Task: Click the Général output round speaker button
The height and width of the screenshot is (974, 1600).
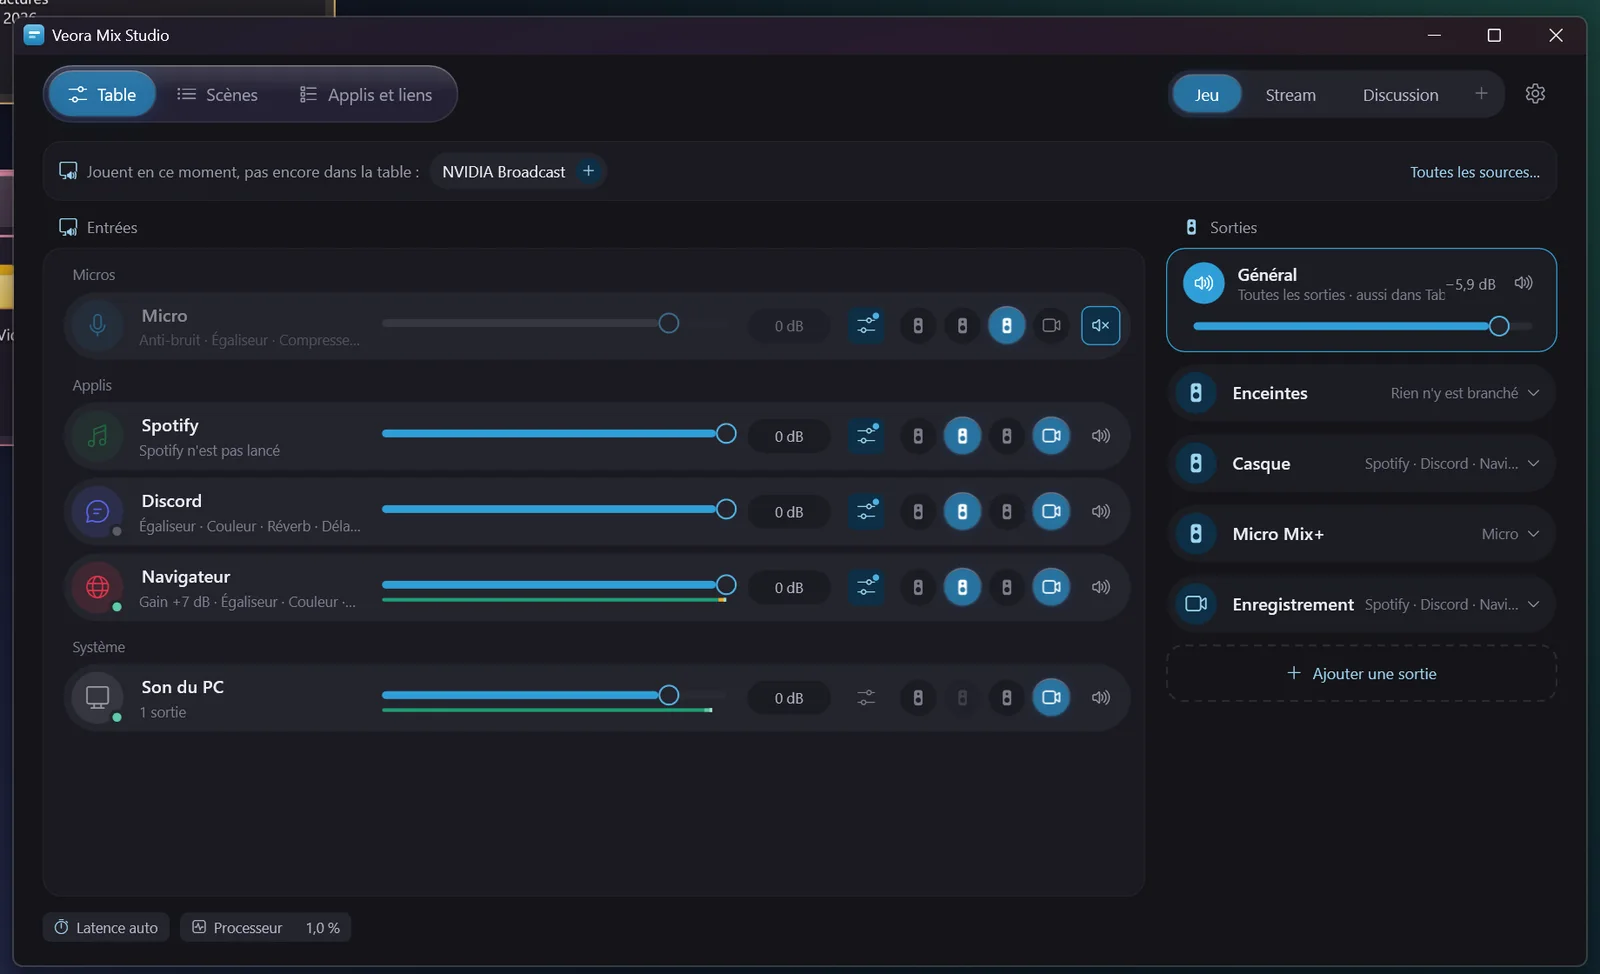Action: click(x=1204, y=283)
